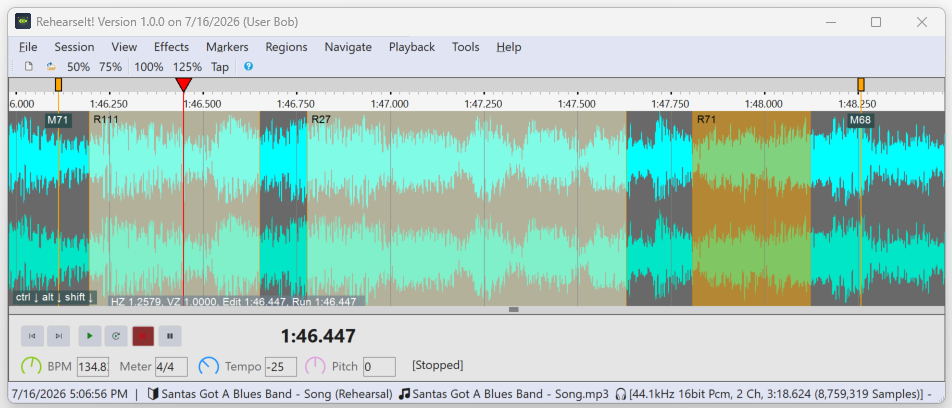The height and width of the screenshot is (408, 952).
Task: Click the splitter grip below the waveform
Action: tap(514, 310)
